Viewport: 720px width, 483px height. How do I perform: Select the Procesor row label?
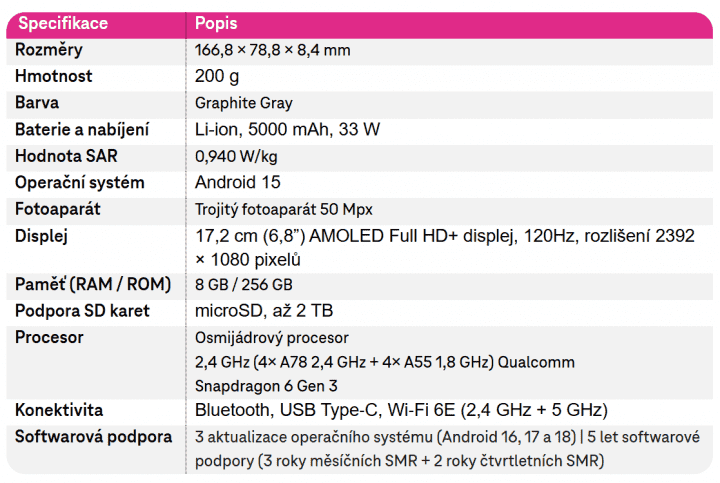tap(49, 337)
